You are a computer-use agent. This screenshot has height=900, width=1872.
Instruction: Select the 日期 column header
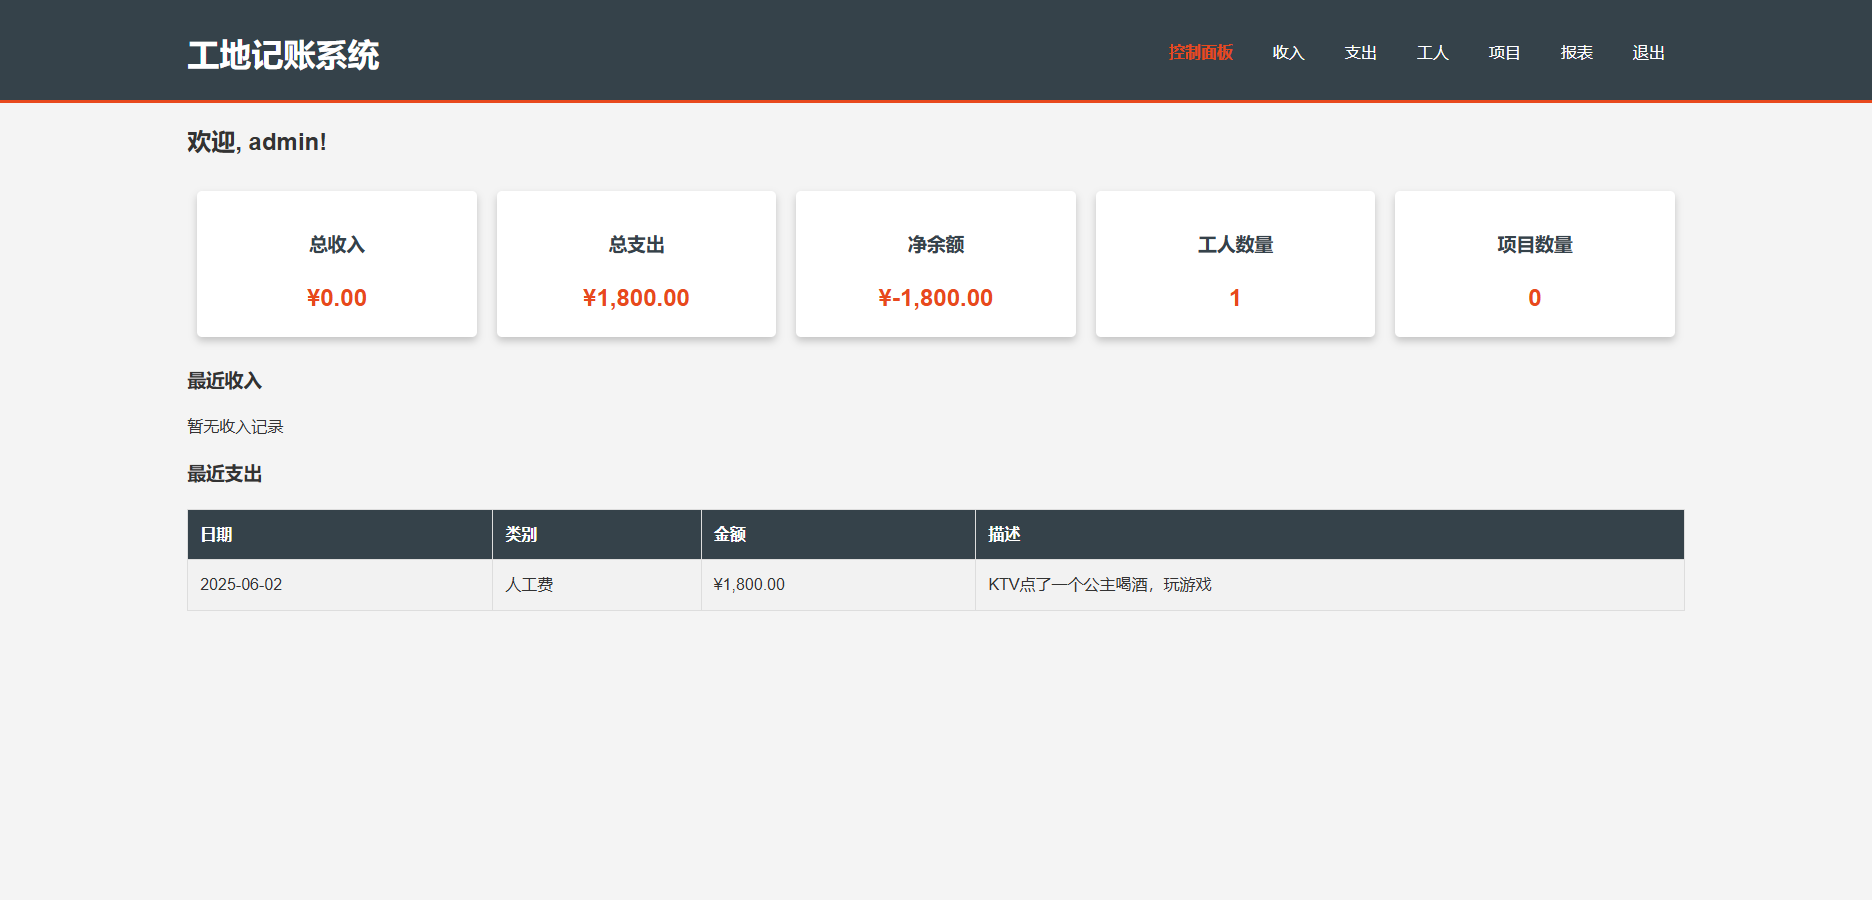tap(219, 534)
